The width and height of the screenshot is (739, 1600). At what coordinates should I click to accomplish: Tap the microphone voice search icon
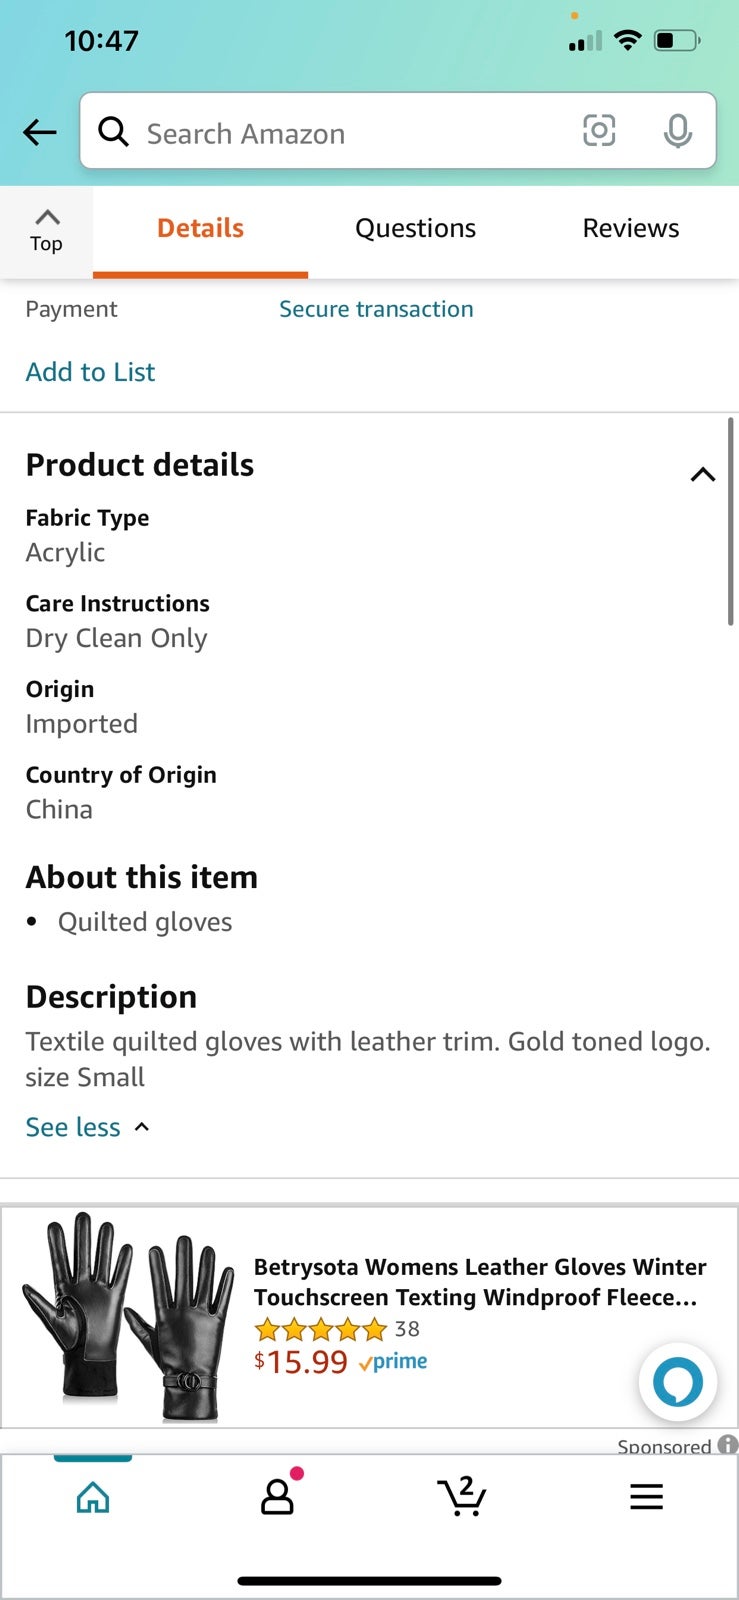point(678,131)
